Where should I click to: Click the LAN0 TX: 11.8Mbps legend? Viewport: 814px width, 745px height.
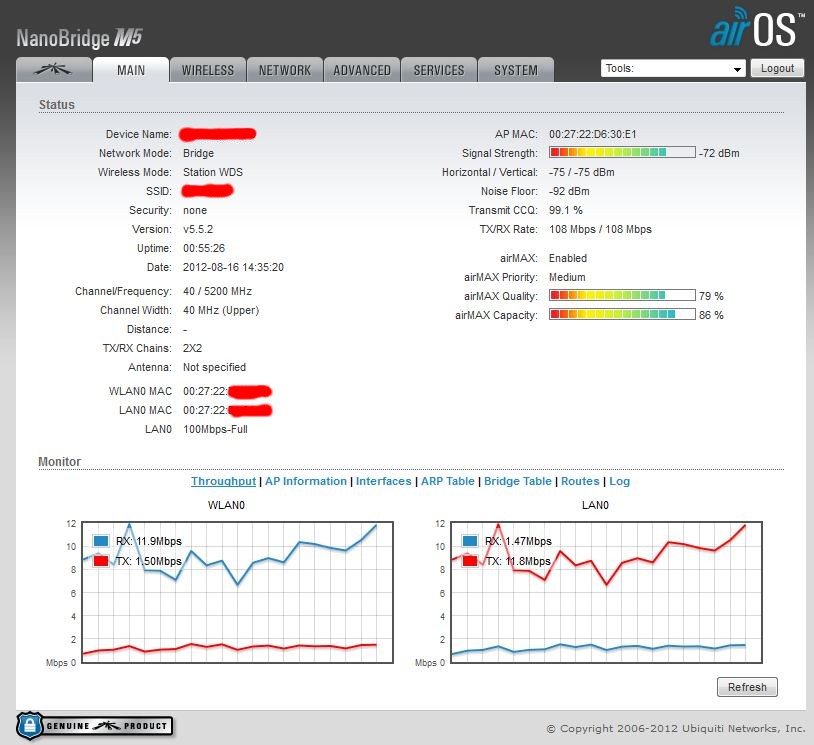coord(518,561)
